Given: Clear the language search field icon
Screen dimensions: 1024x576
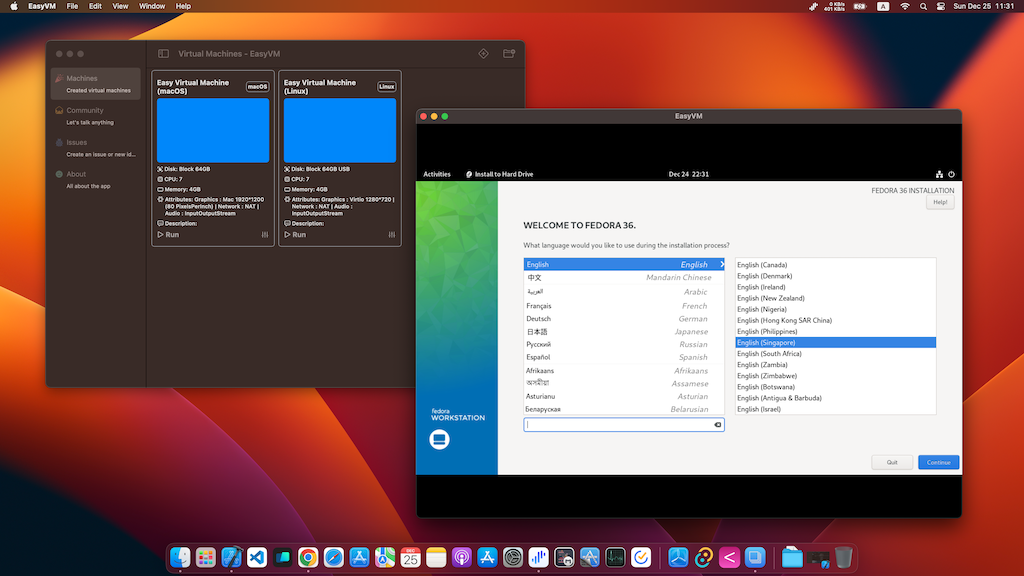Looking at the screenshot, I should tap(717, 424).
